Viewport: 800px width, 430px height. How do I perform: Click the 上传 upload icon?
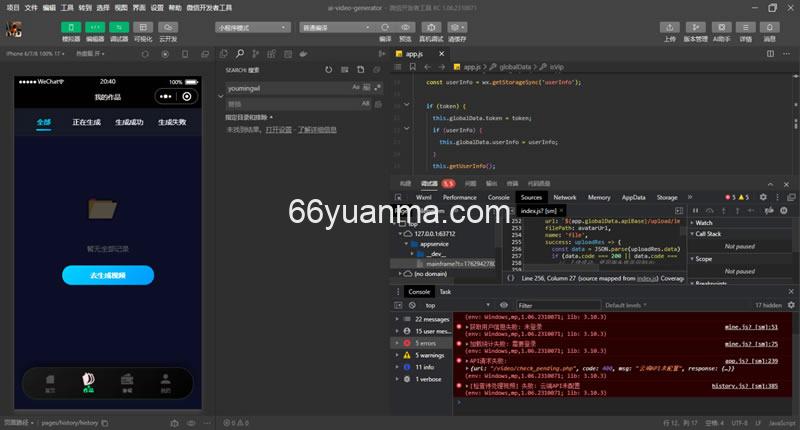point(669,27)
